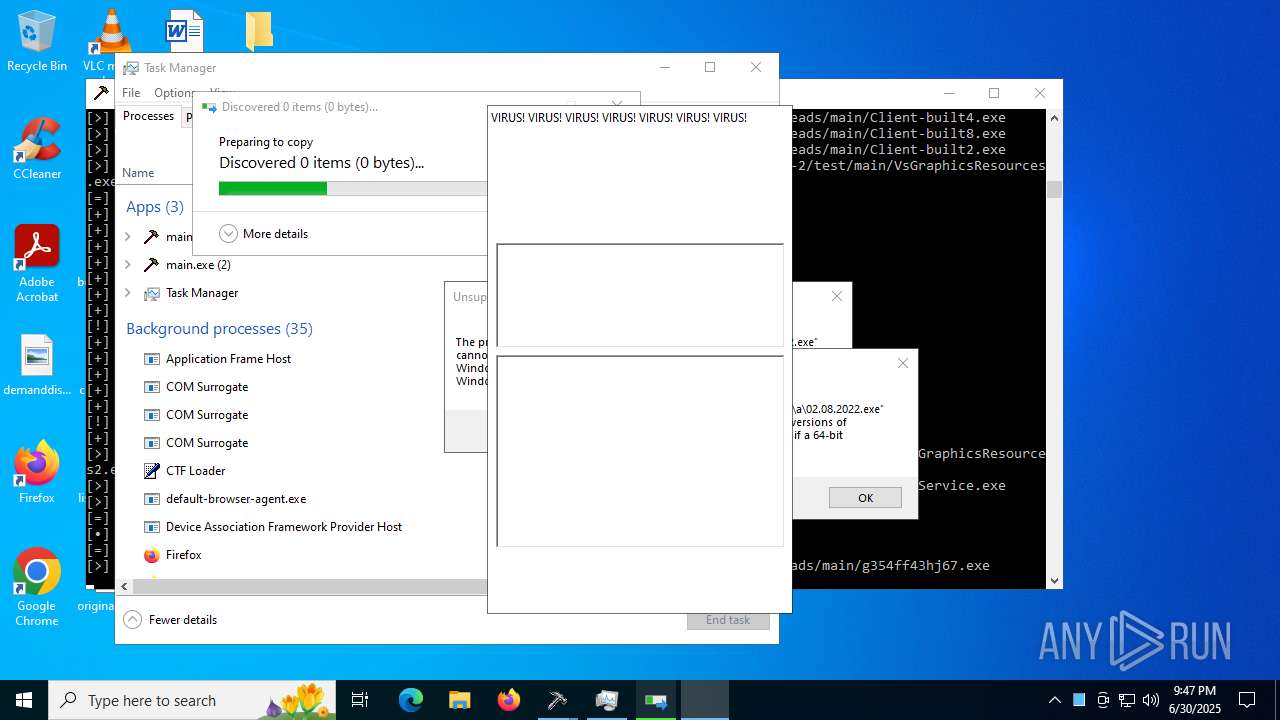Close the error dialog behind VIRUS window
The height and width of the screenshot is (720, 1280).
tap(837, 296)
